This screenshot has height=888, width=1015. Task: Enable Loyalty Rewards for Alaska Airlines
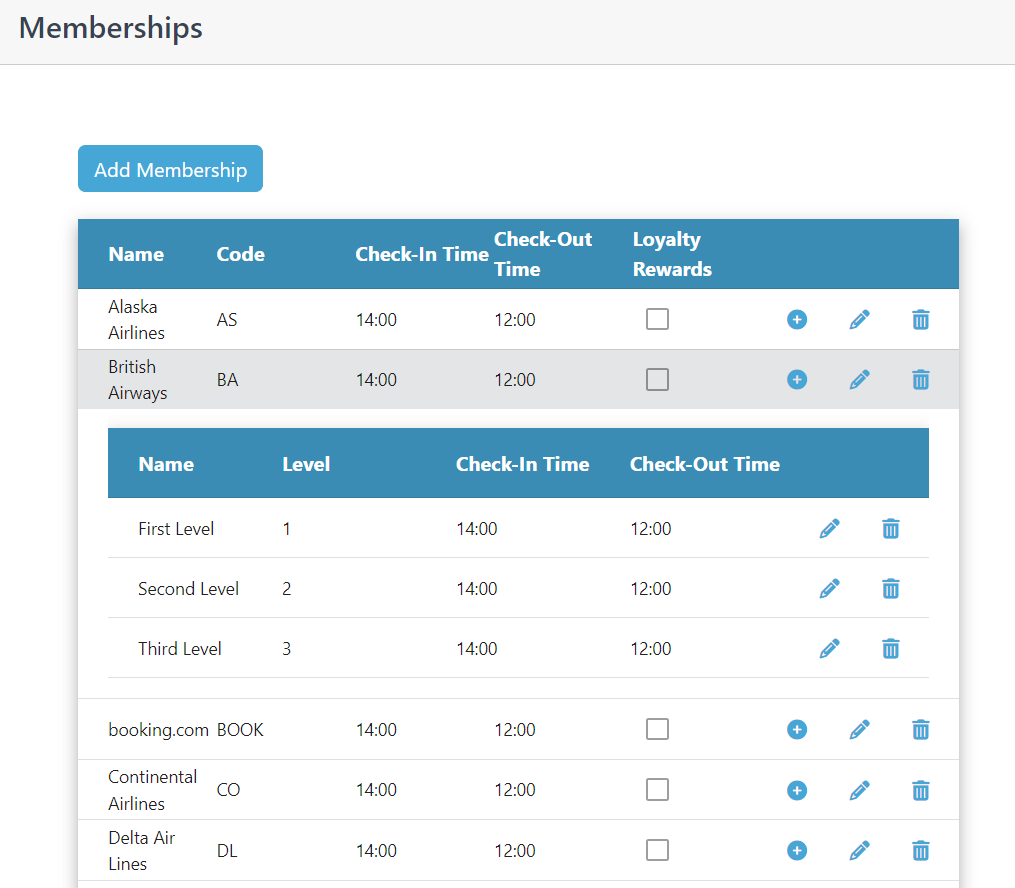click(657, 320)
